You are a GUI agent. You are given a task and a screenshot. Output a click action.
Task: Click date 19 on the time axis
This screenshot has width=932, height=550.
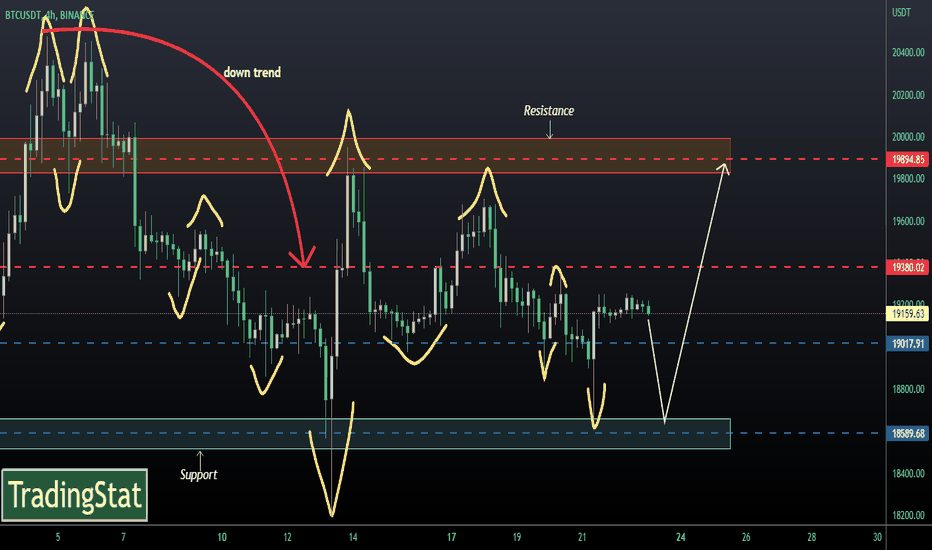click(x=517, y=538)
